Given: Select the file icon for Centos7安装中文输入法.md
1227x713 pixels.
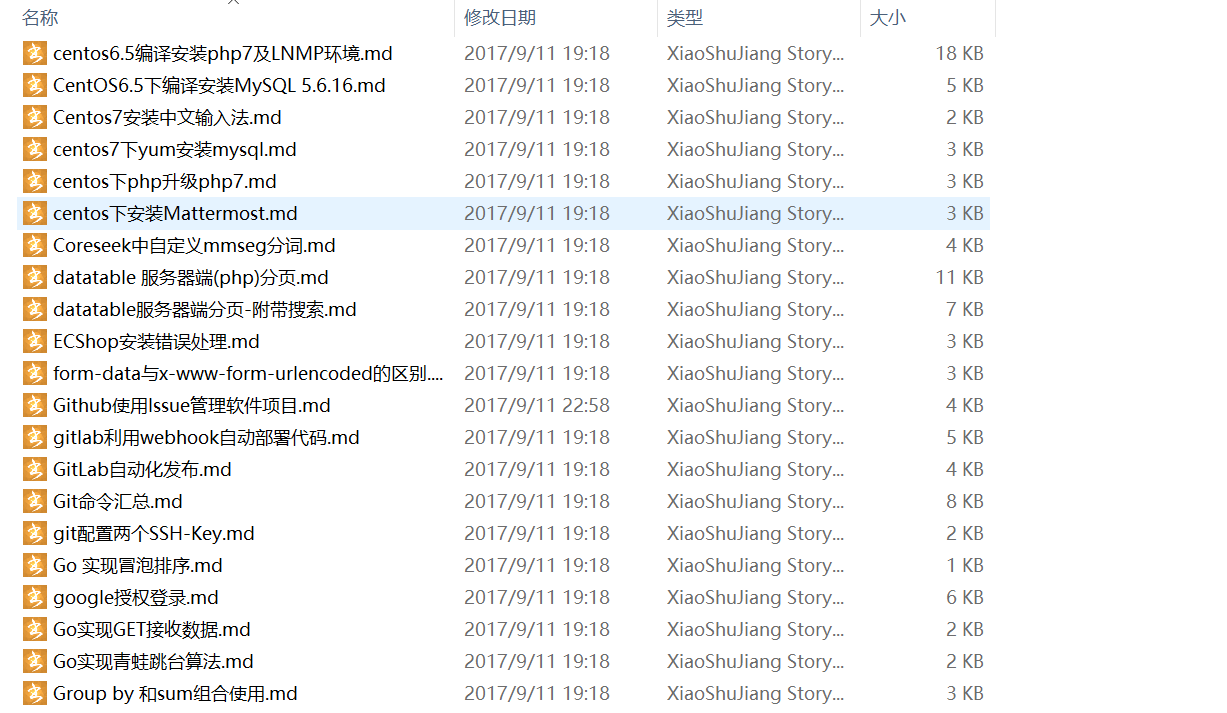Looking at the screenshot, I should pos(35,117).
